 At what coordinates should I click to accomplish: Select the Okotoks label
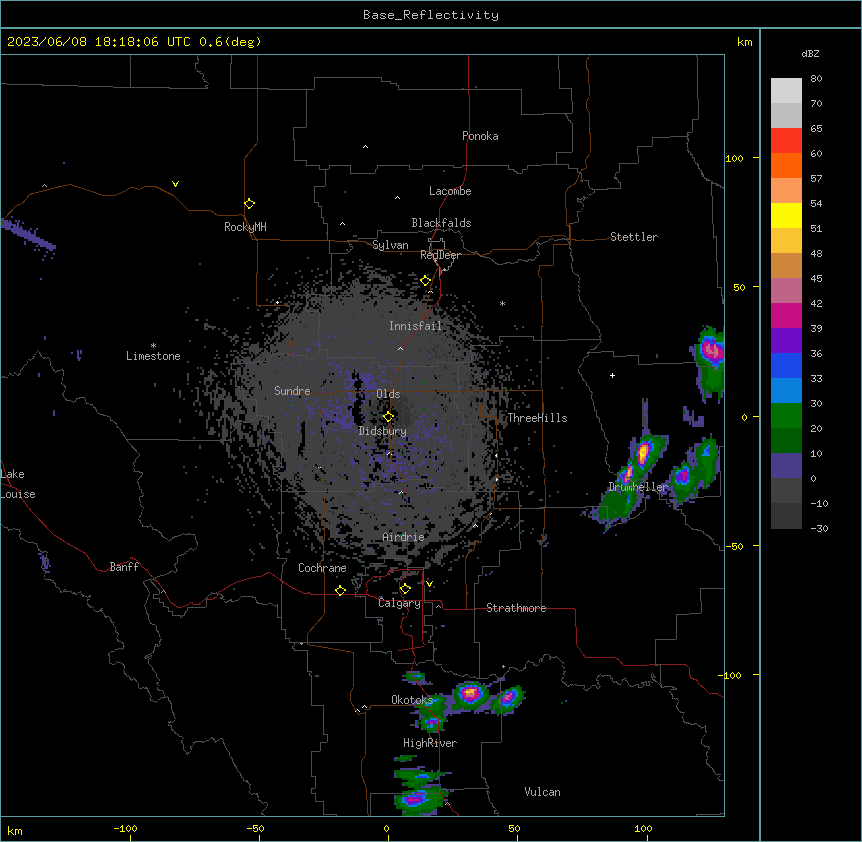pyautogui.click(x=412, y=700)
